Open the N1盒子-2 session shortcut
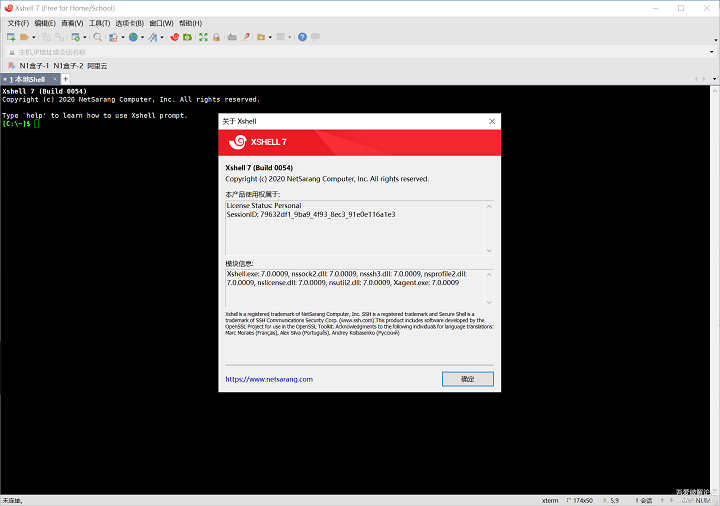This screenshot has width=720, height=506. coord(68,66)
